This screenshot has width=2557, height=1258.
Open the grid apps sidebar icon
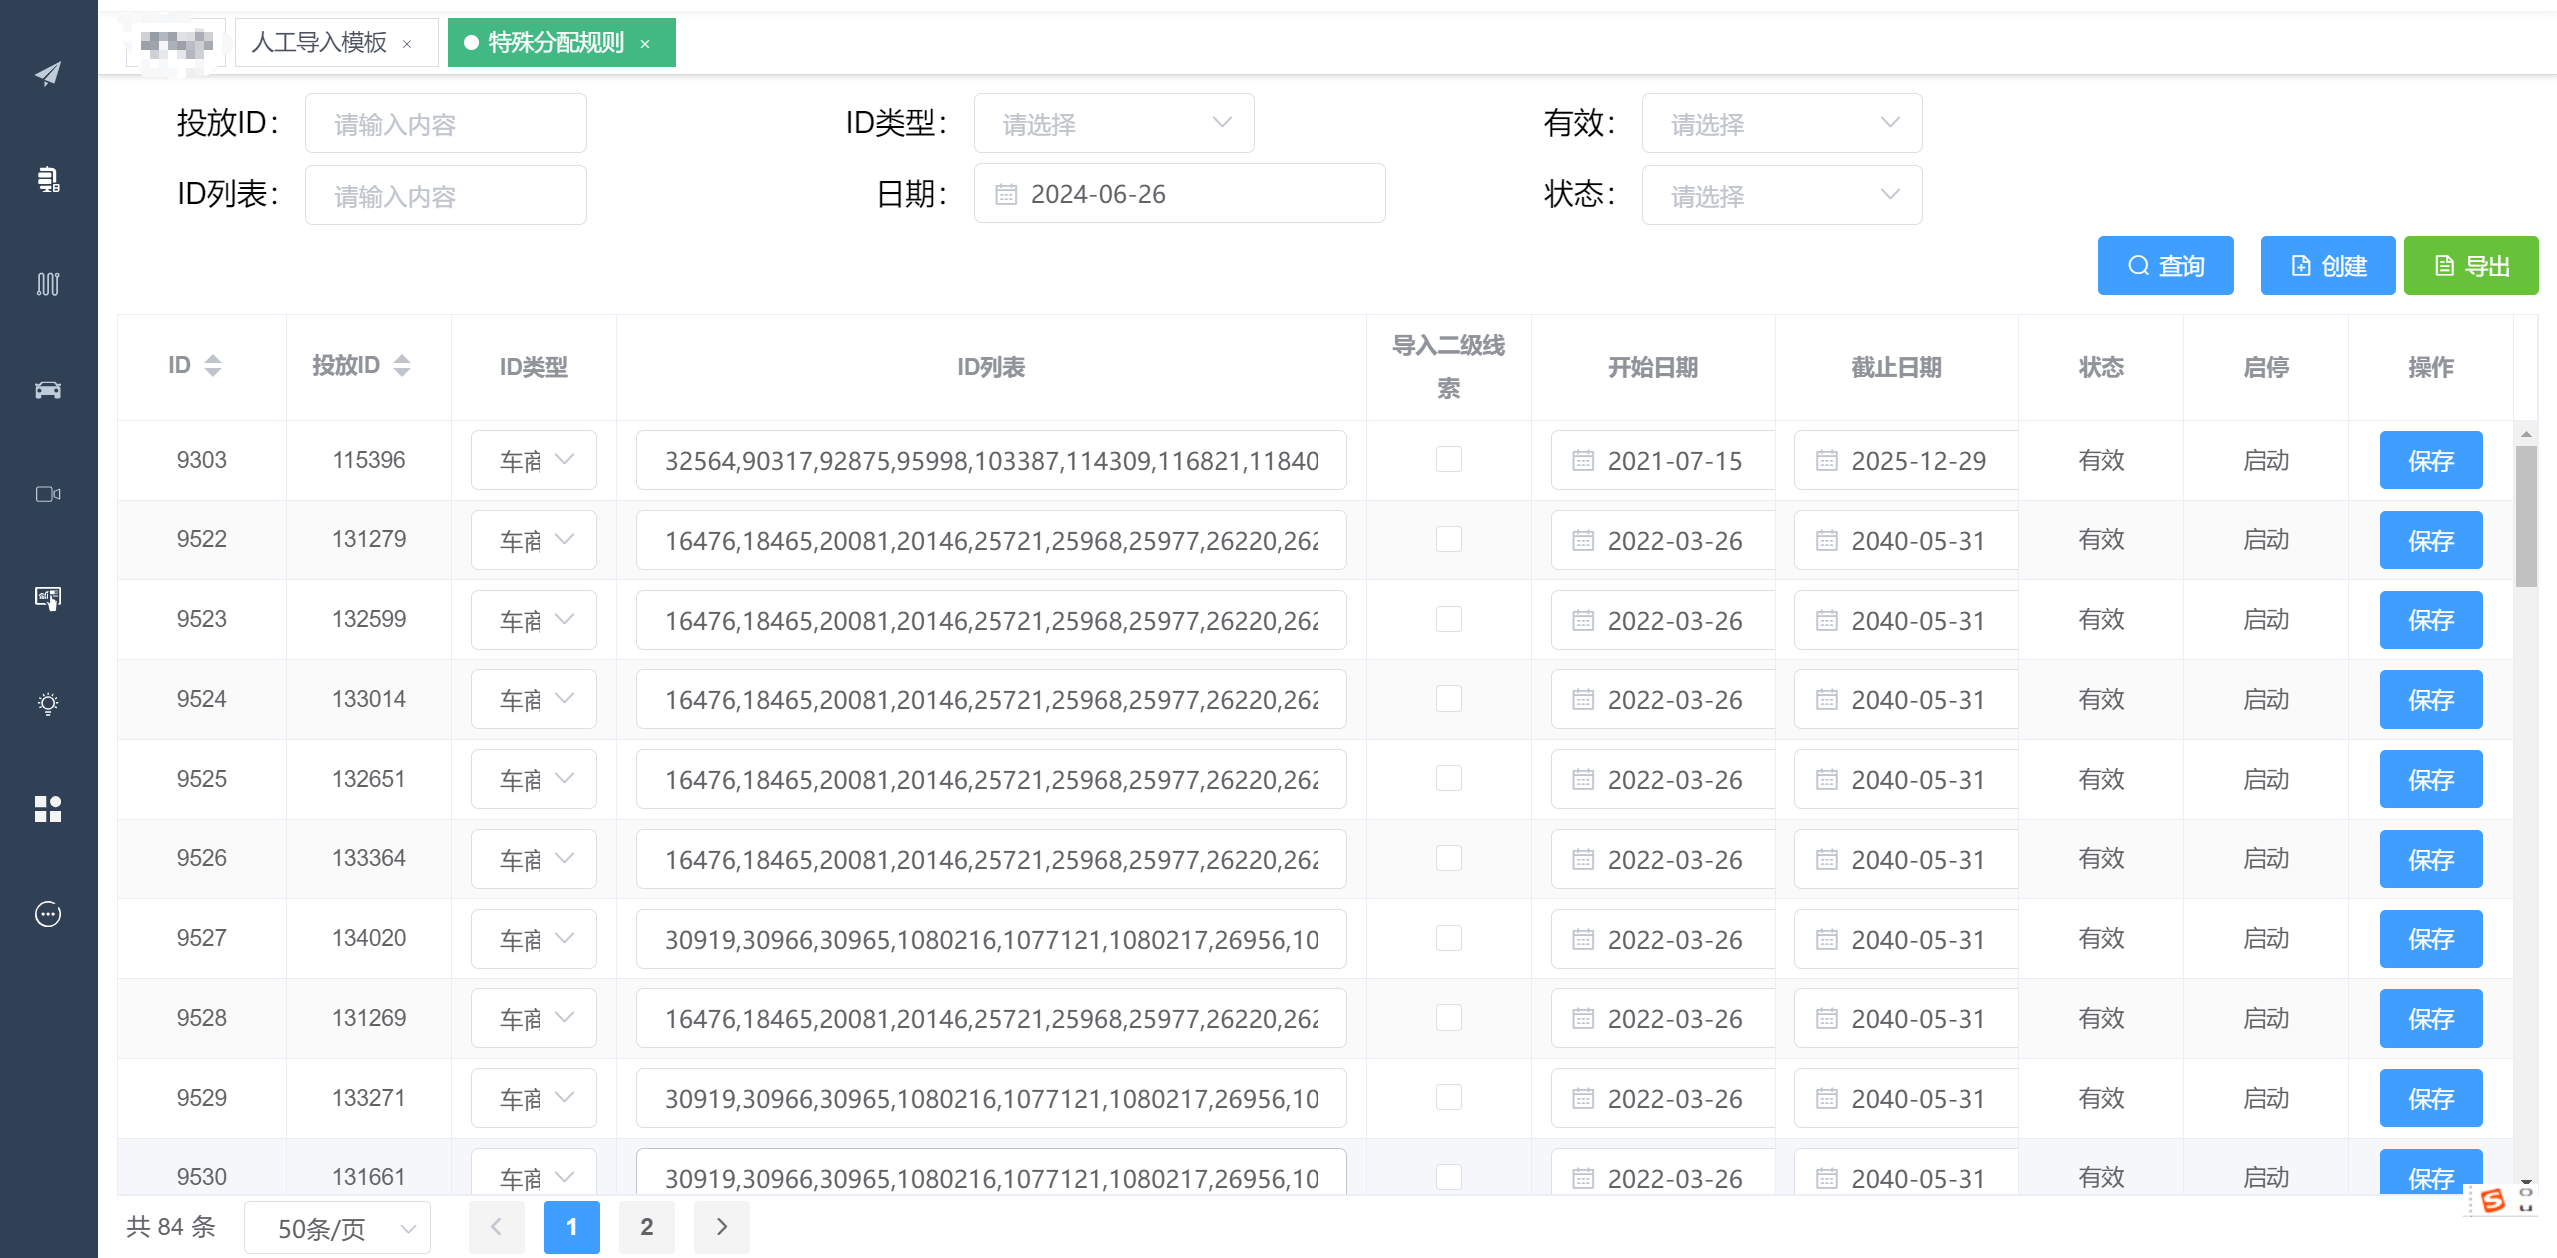[48, 809]
